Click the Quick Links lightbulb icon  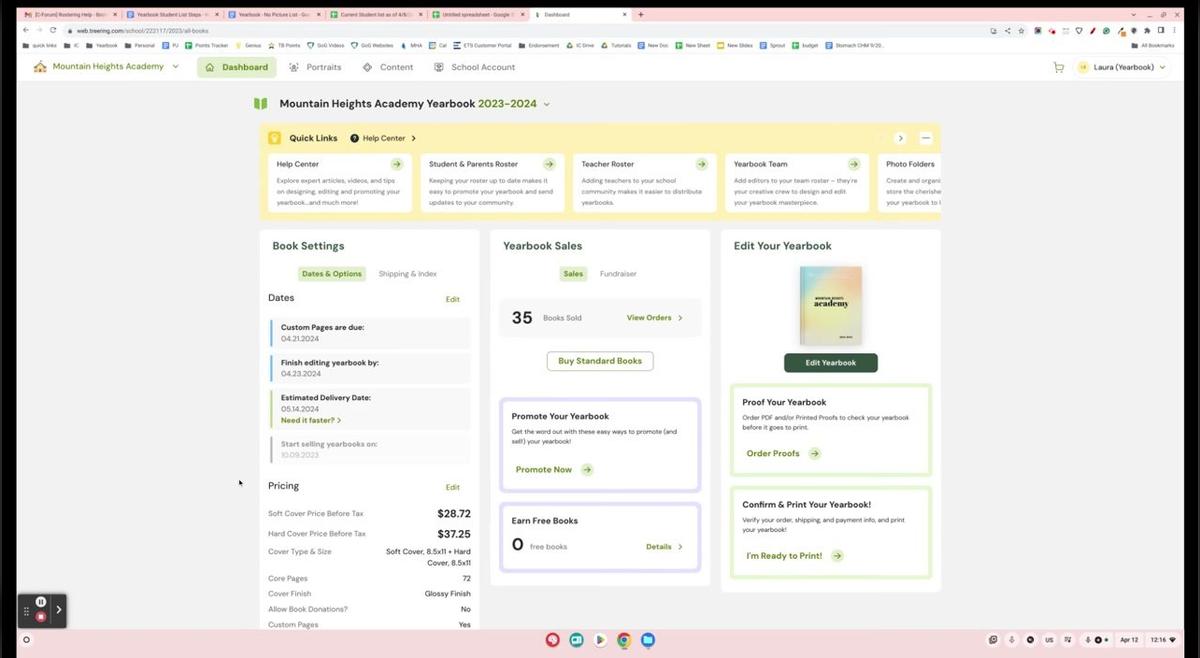275,138
